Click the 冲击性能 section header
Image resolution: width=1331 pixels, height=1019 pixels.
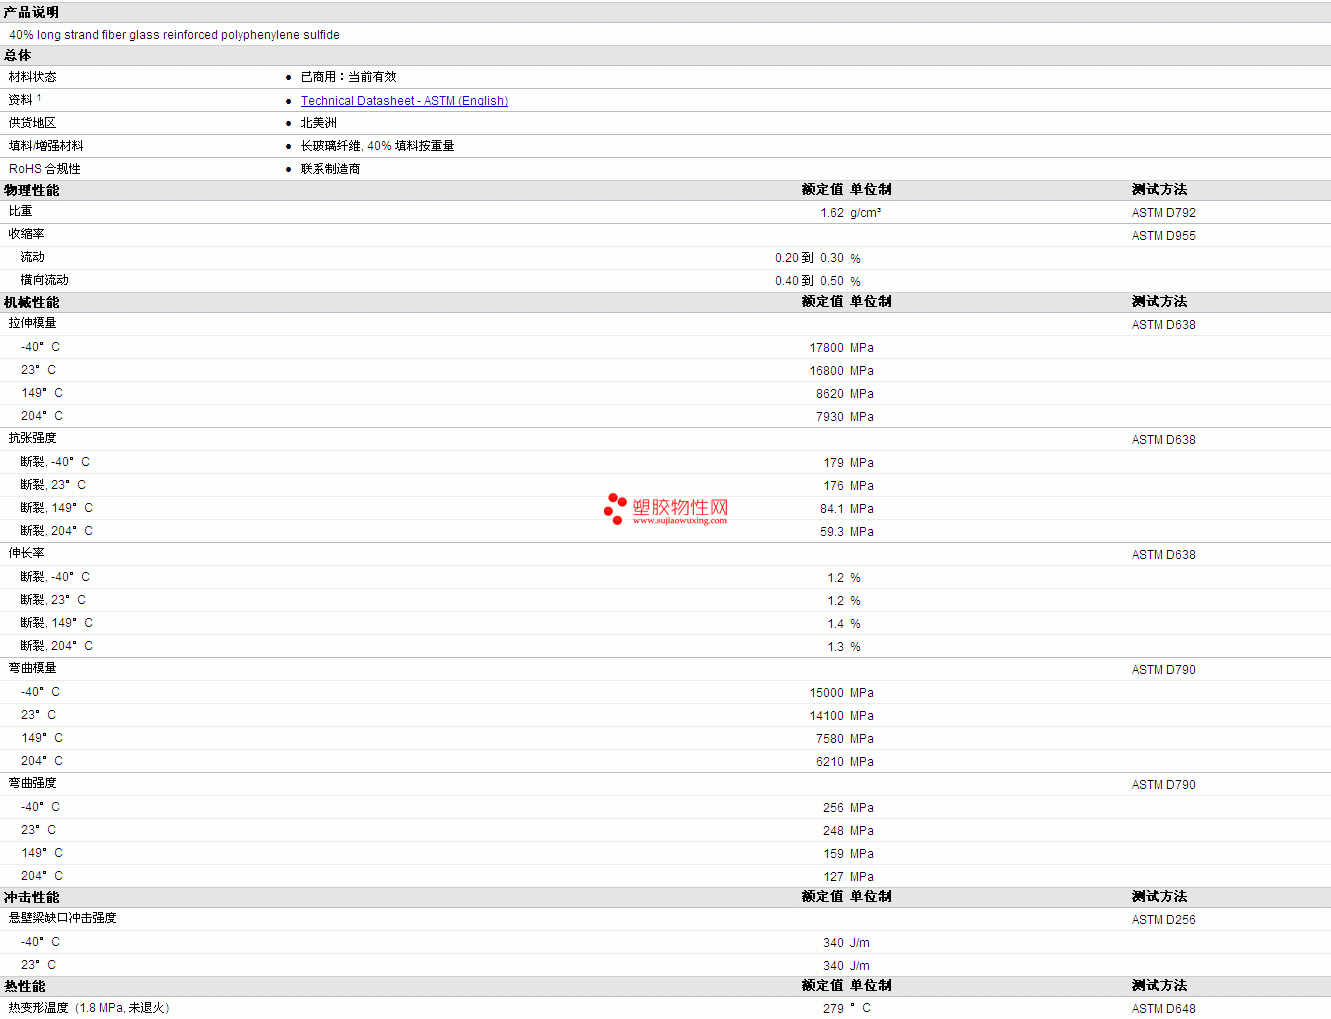[31, 897]
